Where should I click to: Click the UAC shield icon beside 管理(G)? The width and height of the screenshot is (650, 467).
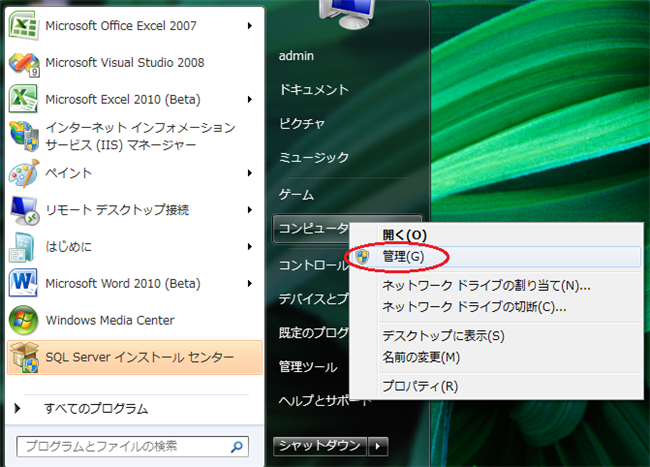pyautogui.click(x=362, y=257)
